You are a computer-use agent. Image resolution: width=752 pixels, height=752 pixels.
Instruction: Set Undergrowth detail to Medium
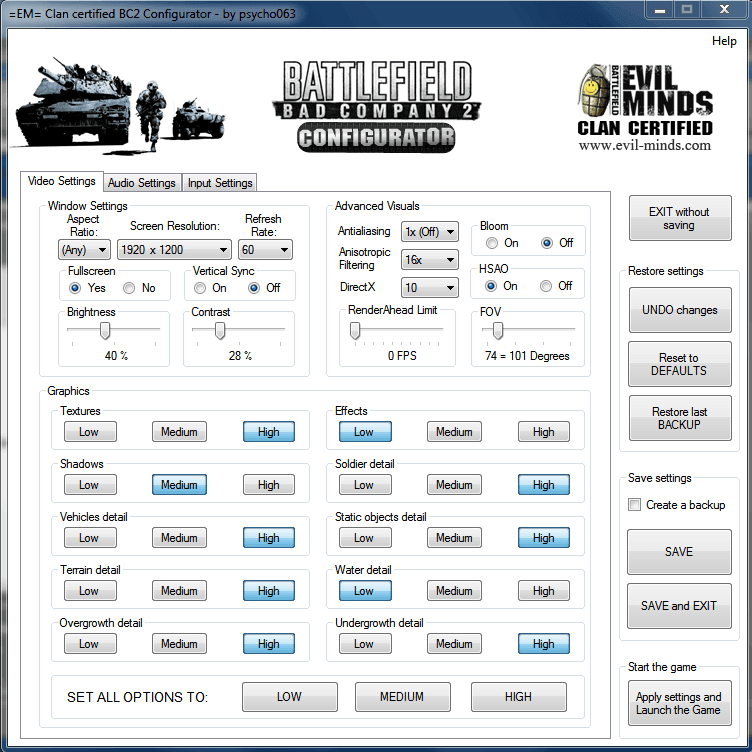point(454,644)
